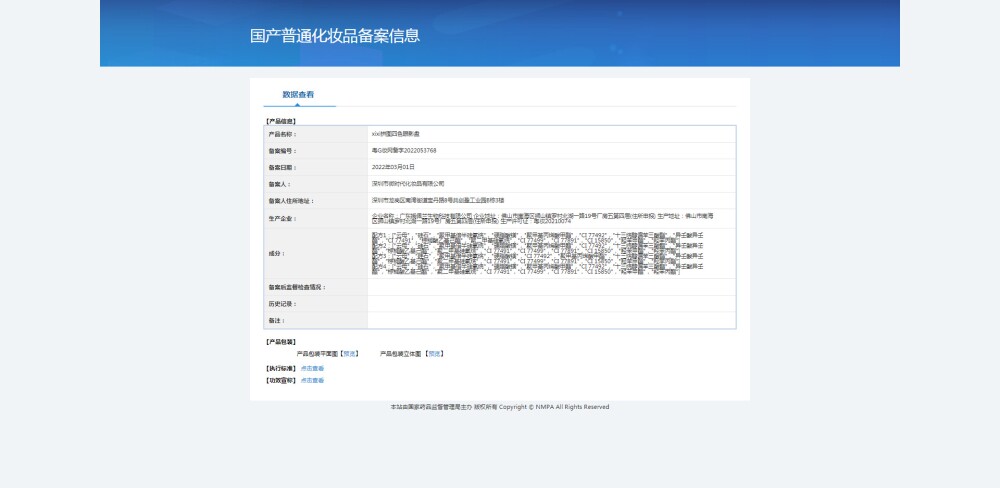Viewport: 1000px width, 488px height.
Task: Click the 【产品信息】 section header
Action: (281, 121)
